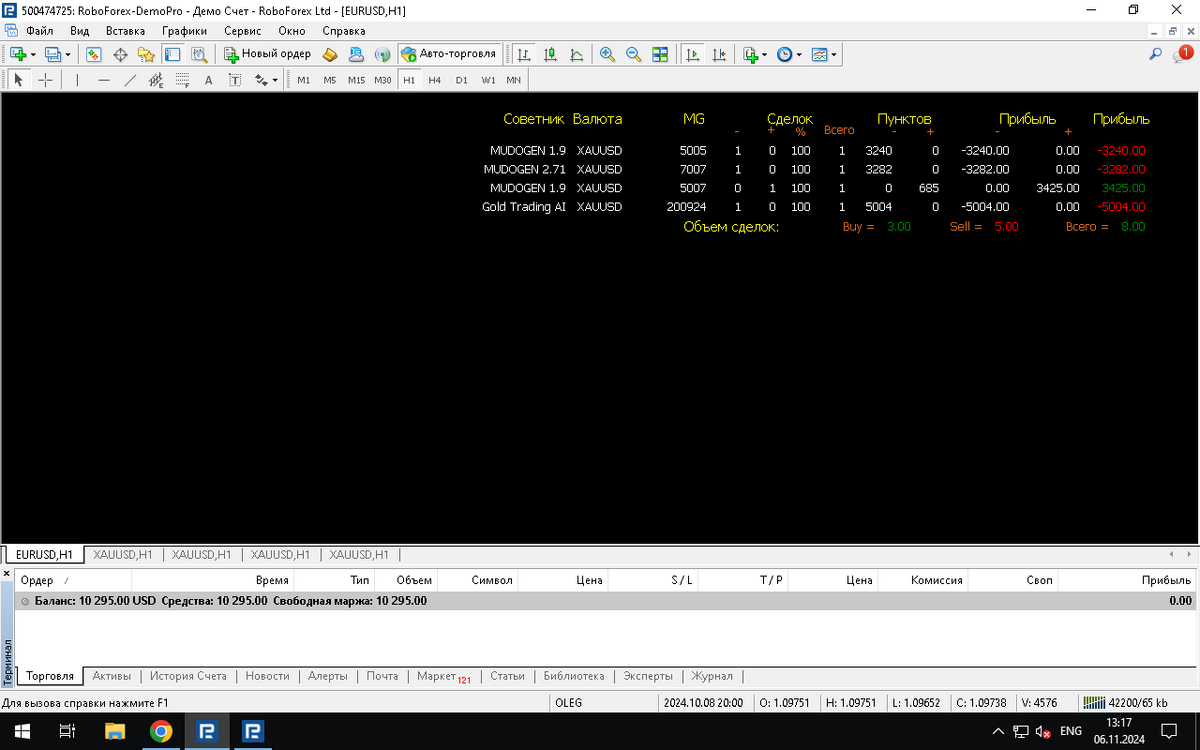Screen dimensions: 1200x750
Task: Switch timeframe to M1
Action: pyautogui.click(x=304, y=80)
